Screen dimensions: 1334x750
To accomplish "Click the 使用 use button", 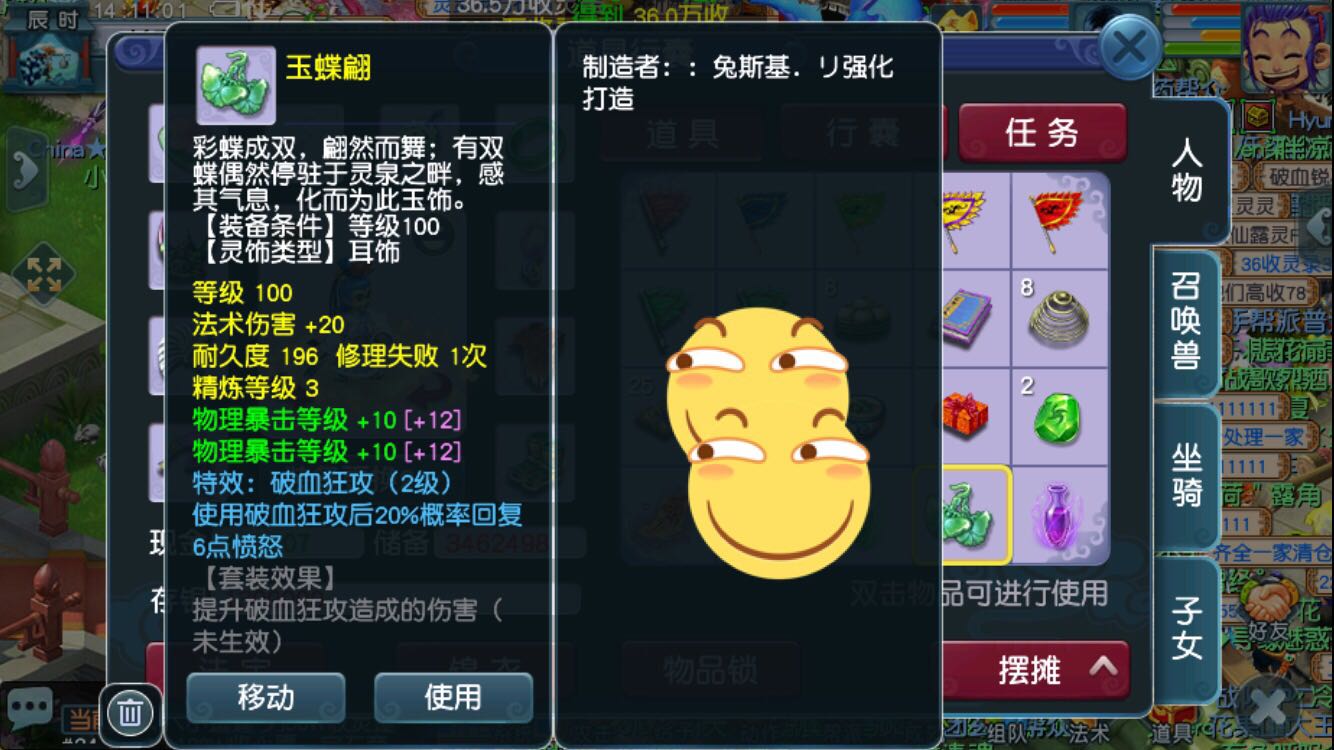I will [453, 697].
